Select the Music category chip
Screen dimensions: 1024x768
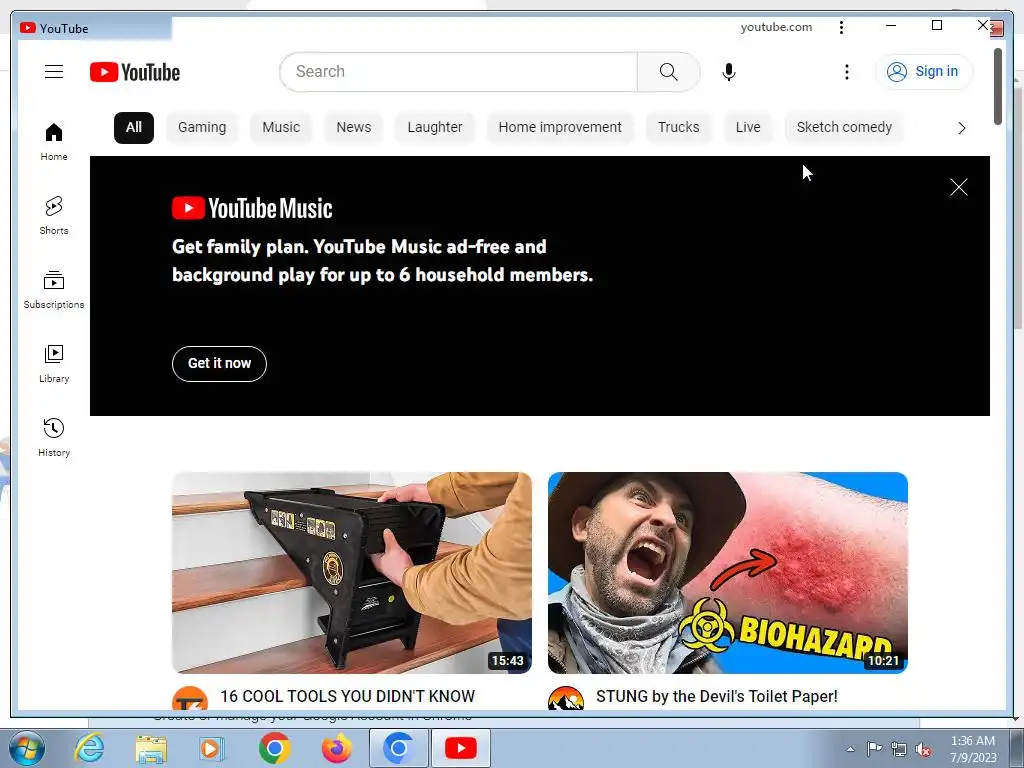tap(281, 127)
